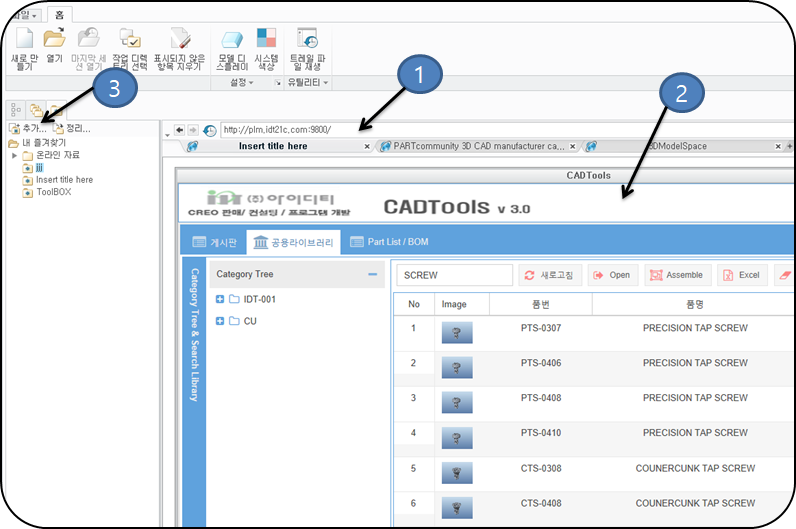Click the SCREW search input field
Image resolution: width=796 pixels, height=529 pixels.
pos(454,275)
